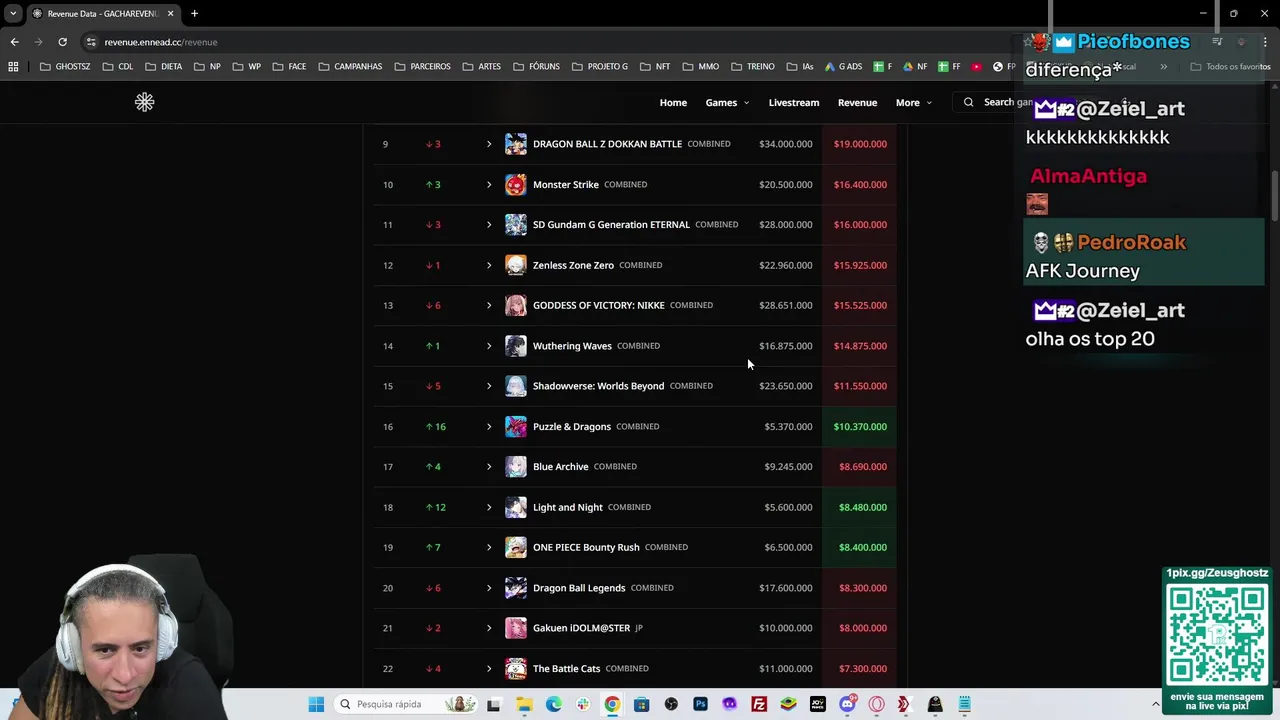Click the address bar URL field
The width and height of the screenshot is (1280, 720).
(x=550, y=42)
